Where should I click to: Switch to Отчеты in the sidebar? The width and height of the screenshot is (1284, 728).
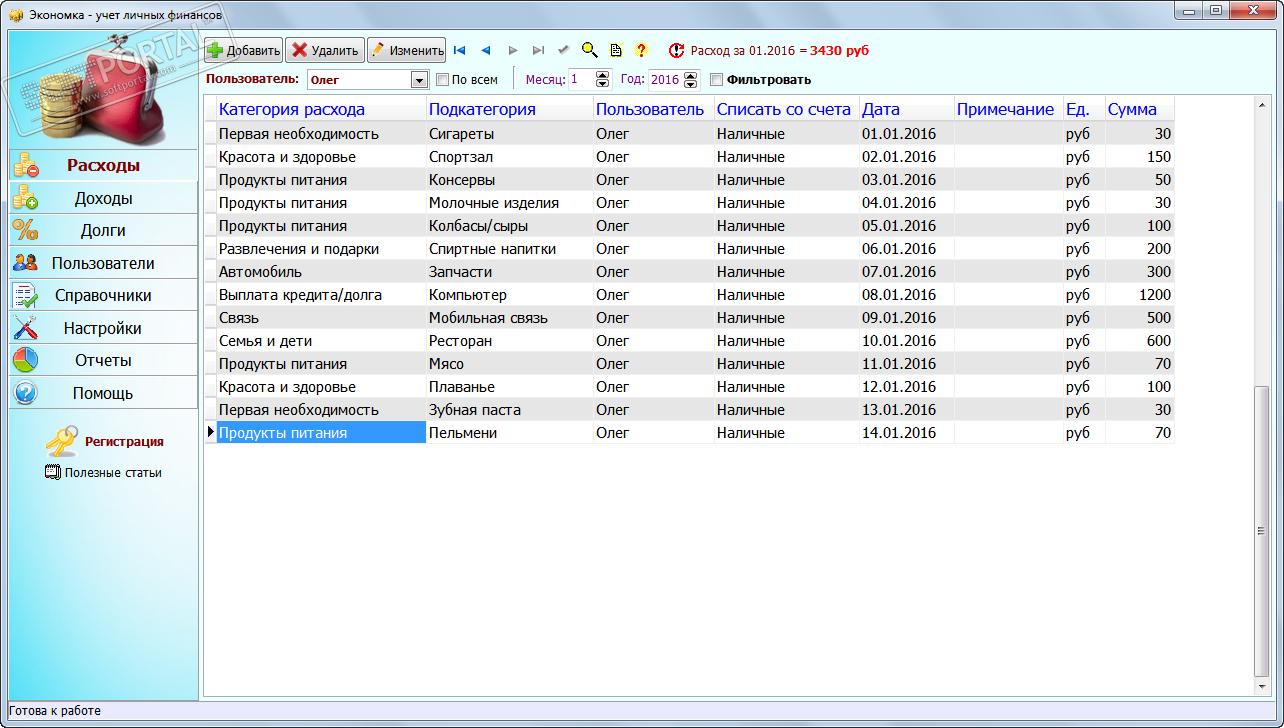point(103,360)
